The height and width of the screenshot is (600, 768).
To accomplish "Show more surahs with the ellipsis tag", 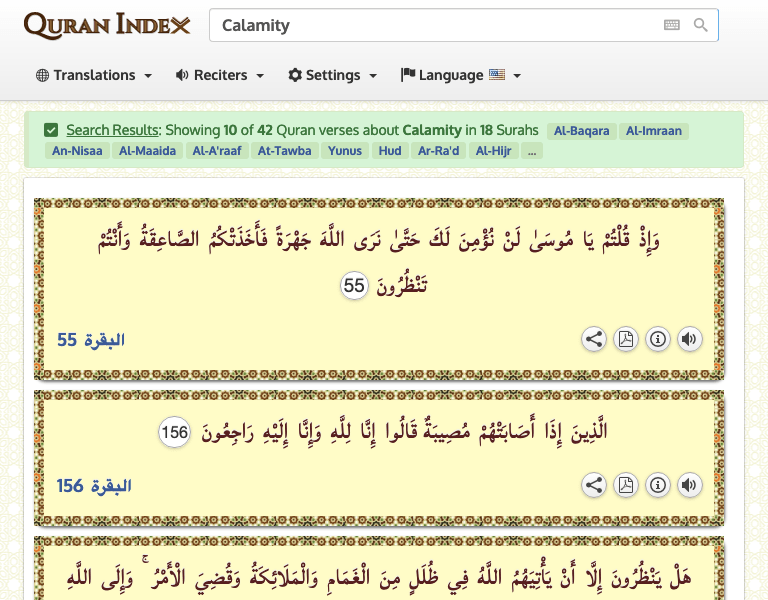I will coord(532,151).
